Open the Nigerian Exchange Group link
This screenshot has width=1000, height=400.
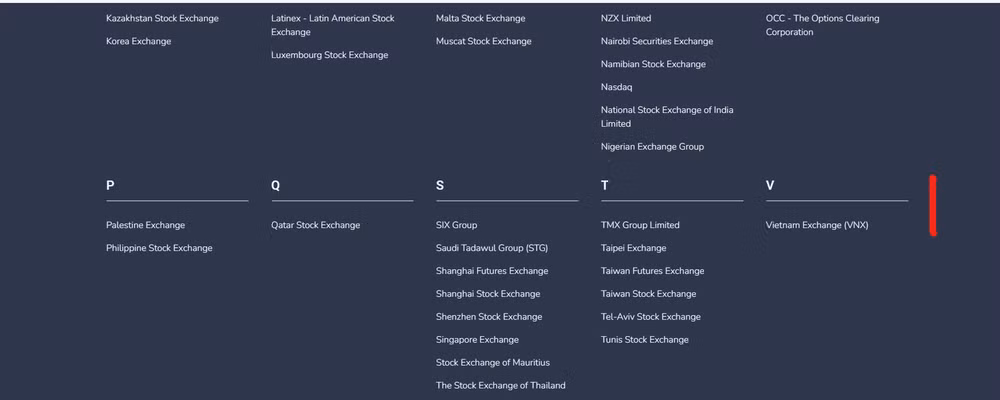(652, 147)
